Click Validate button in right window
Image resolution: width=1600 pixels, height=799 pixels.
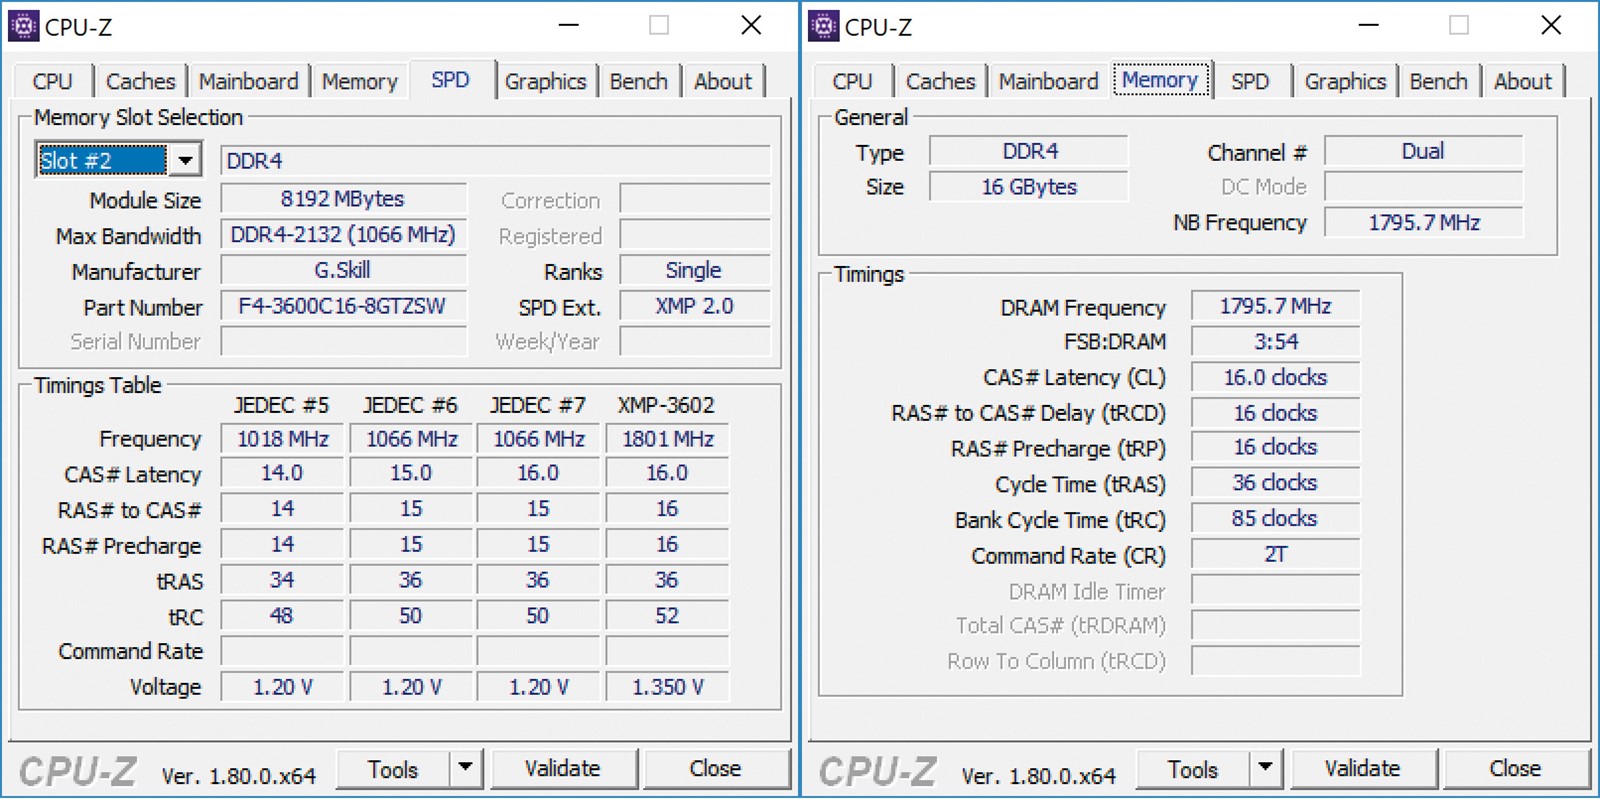[x=1363, y=769]
